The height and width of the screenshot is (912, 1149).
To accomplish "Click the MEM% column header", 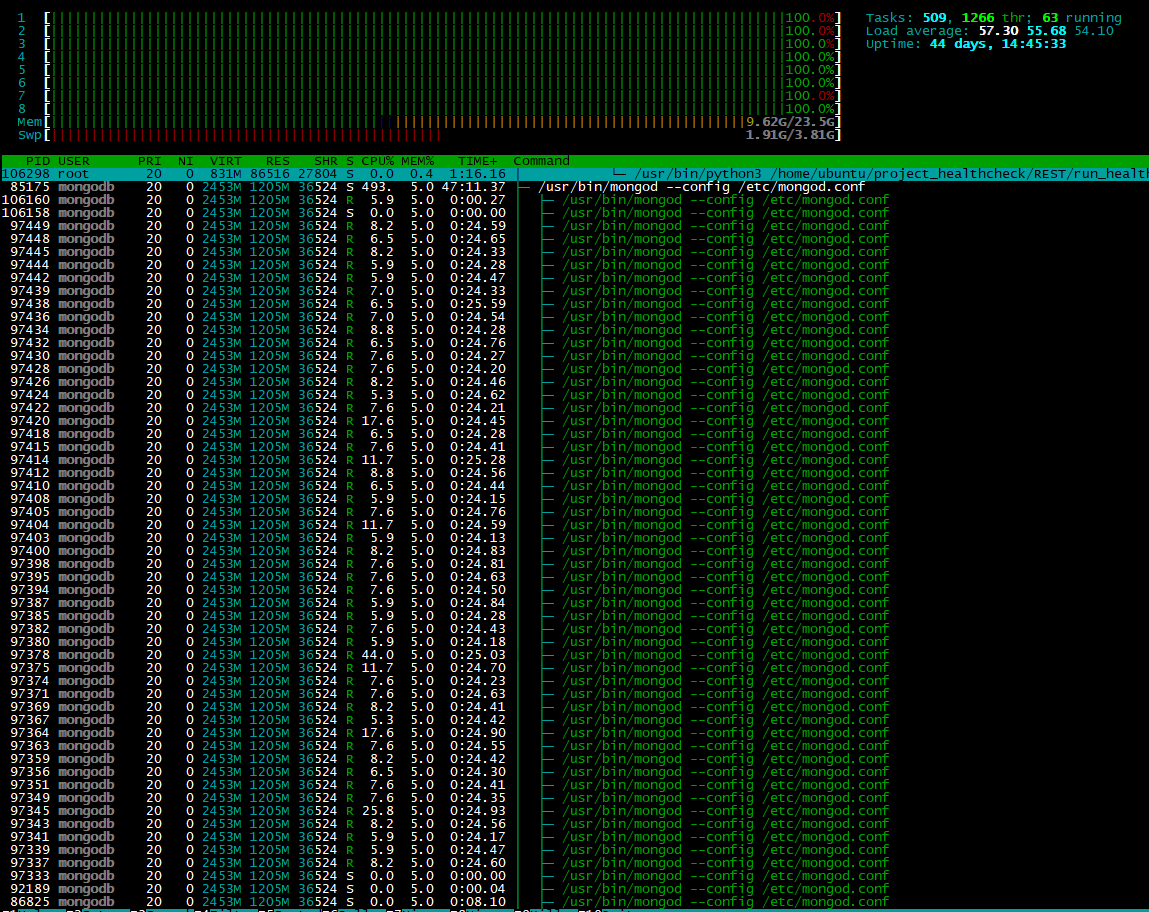I will [417, 161].
